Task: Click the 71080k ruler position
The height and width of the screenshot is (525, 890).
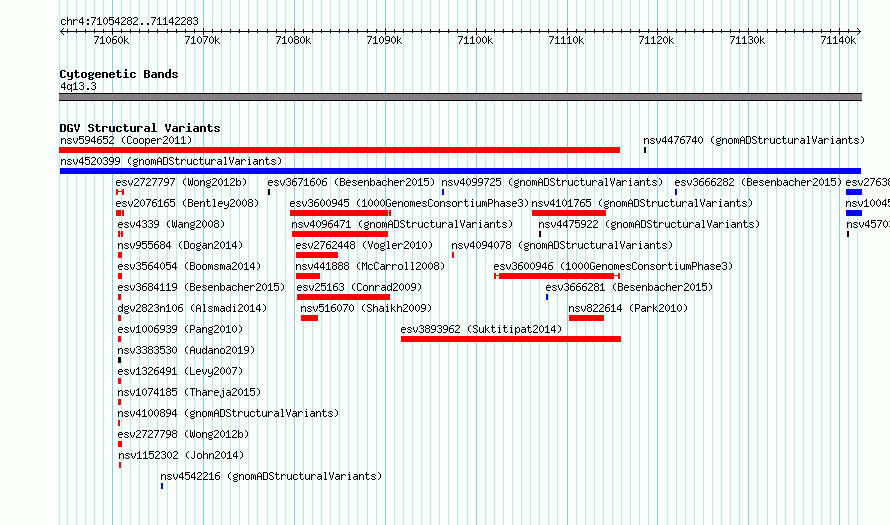Action: [x=293, y=40]
